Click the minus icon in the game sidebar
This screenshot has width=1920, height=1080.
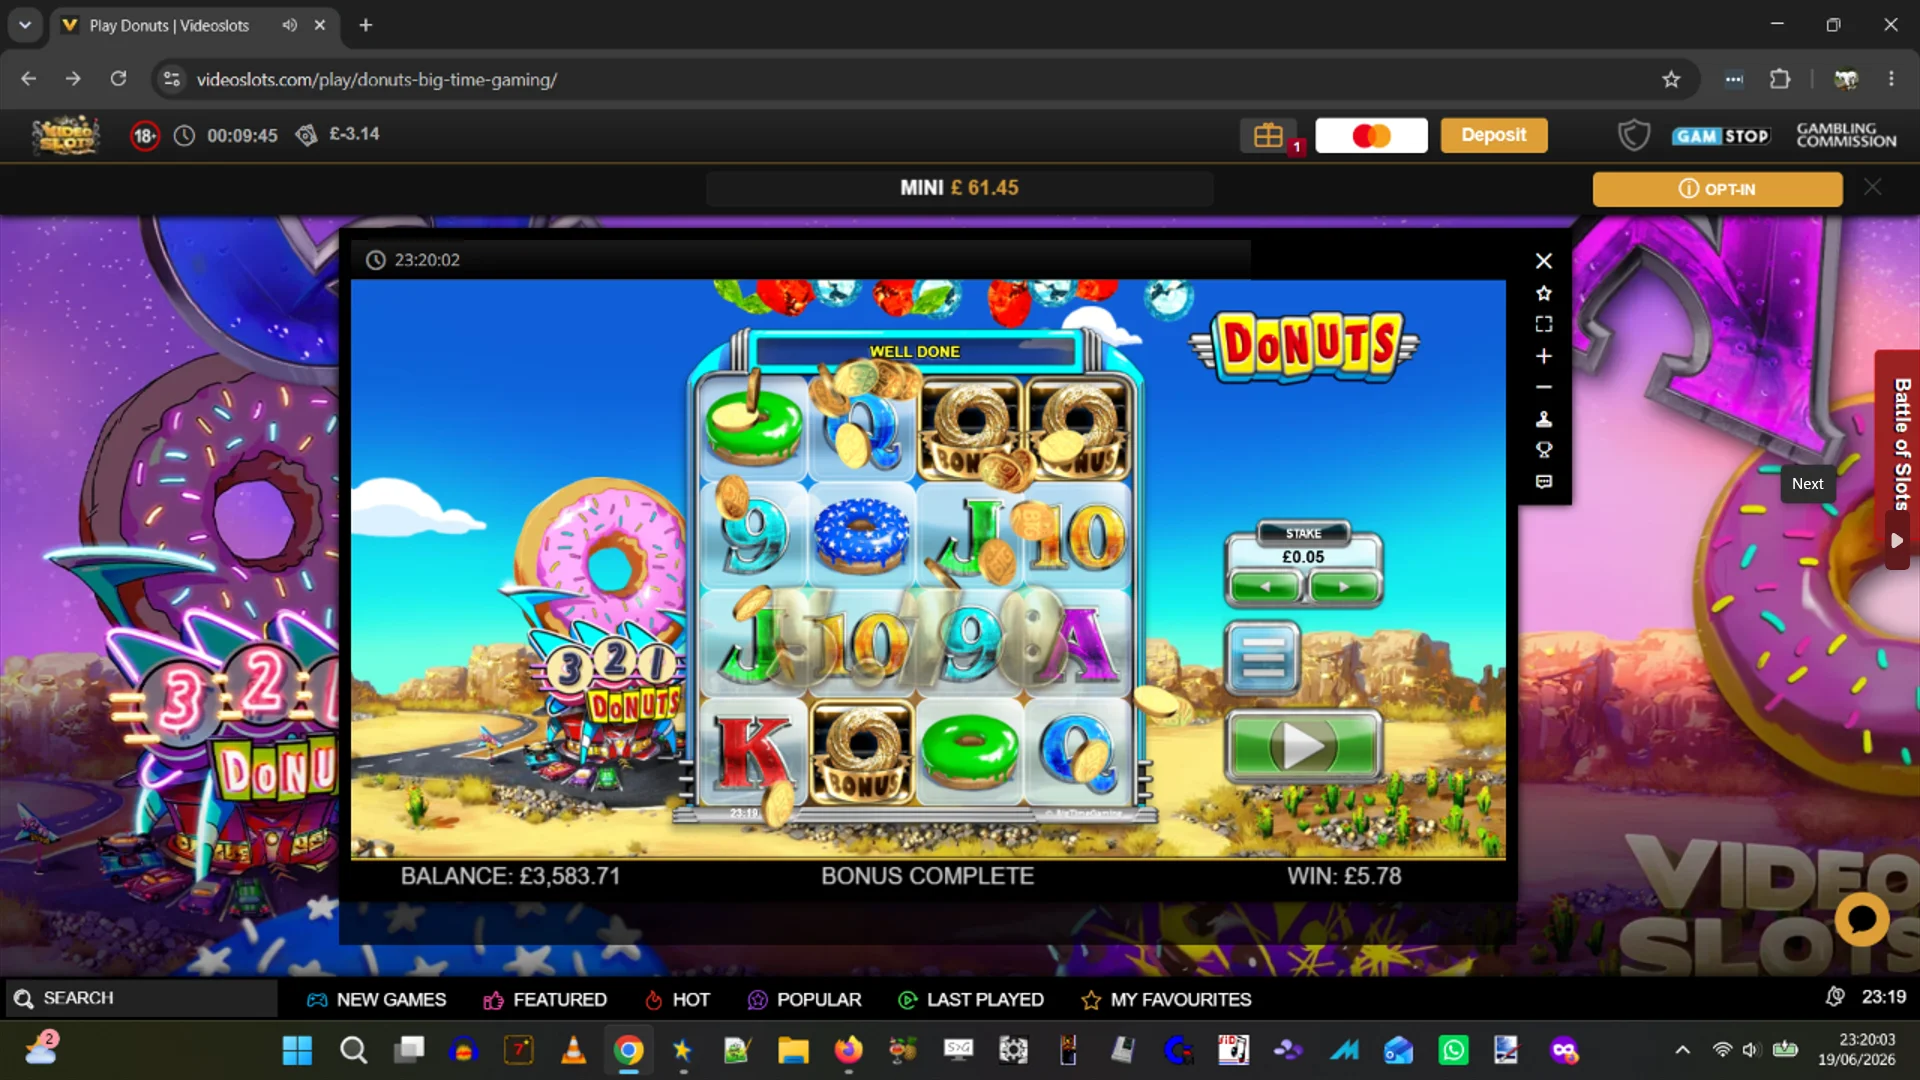(x=1544, y=387)
